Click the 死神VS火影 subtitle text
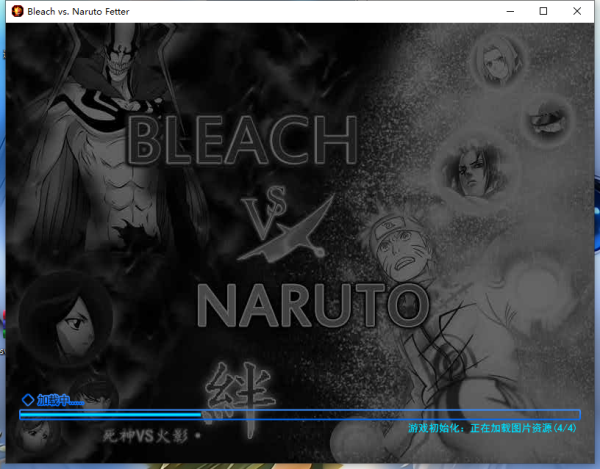600x469 pixels. 145,436
